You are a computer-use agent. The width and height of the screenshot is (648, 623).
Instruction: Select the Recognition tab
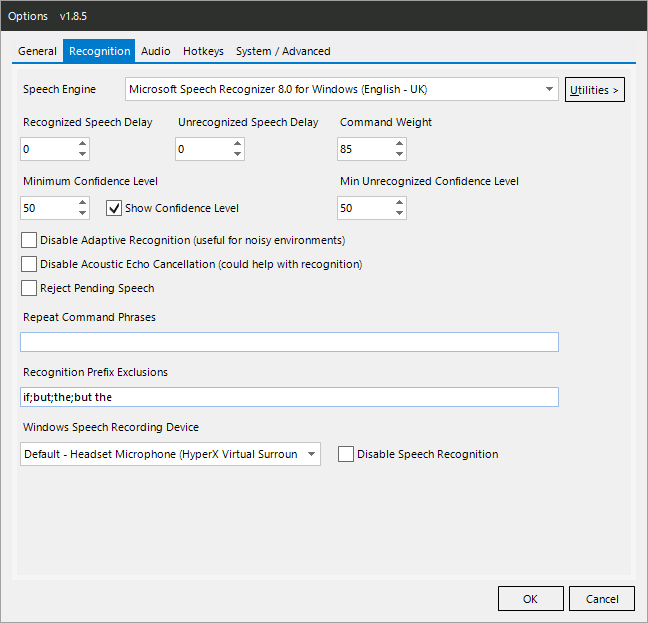(99, 51)
